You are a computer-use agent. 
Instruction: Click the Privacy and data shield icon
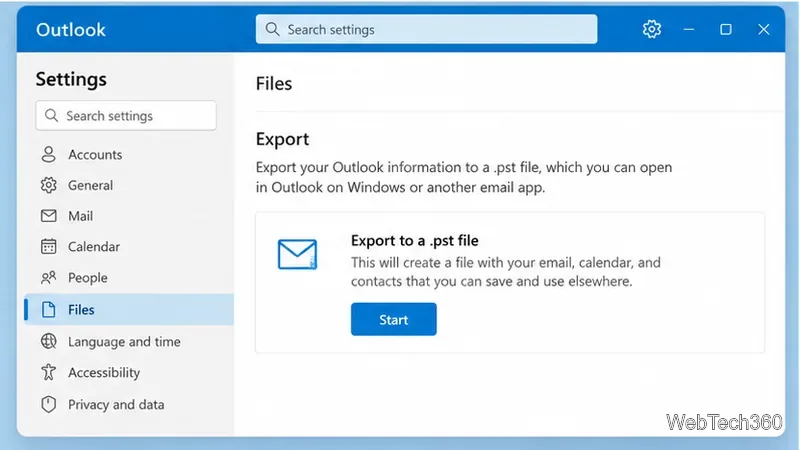(x=48, y=404)
